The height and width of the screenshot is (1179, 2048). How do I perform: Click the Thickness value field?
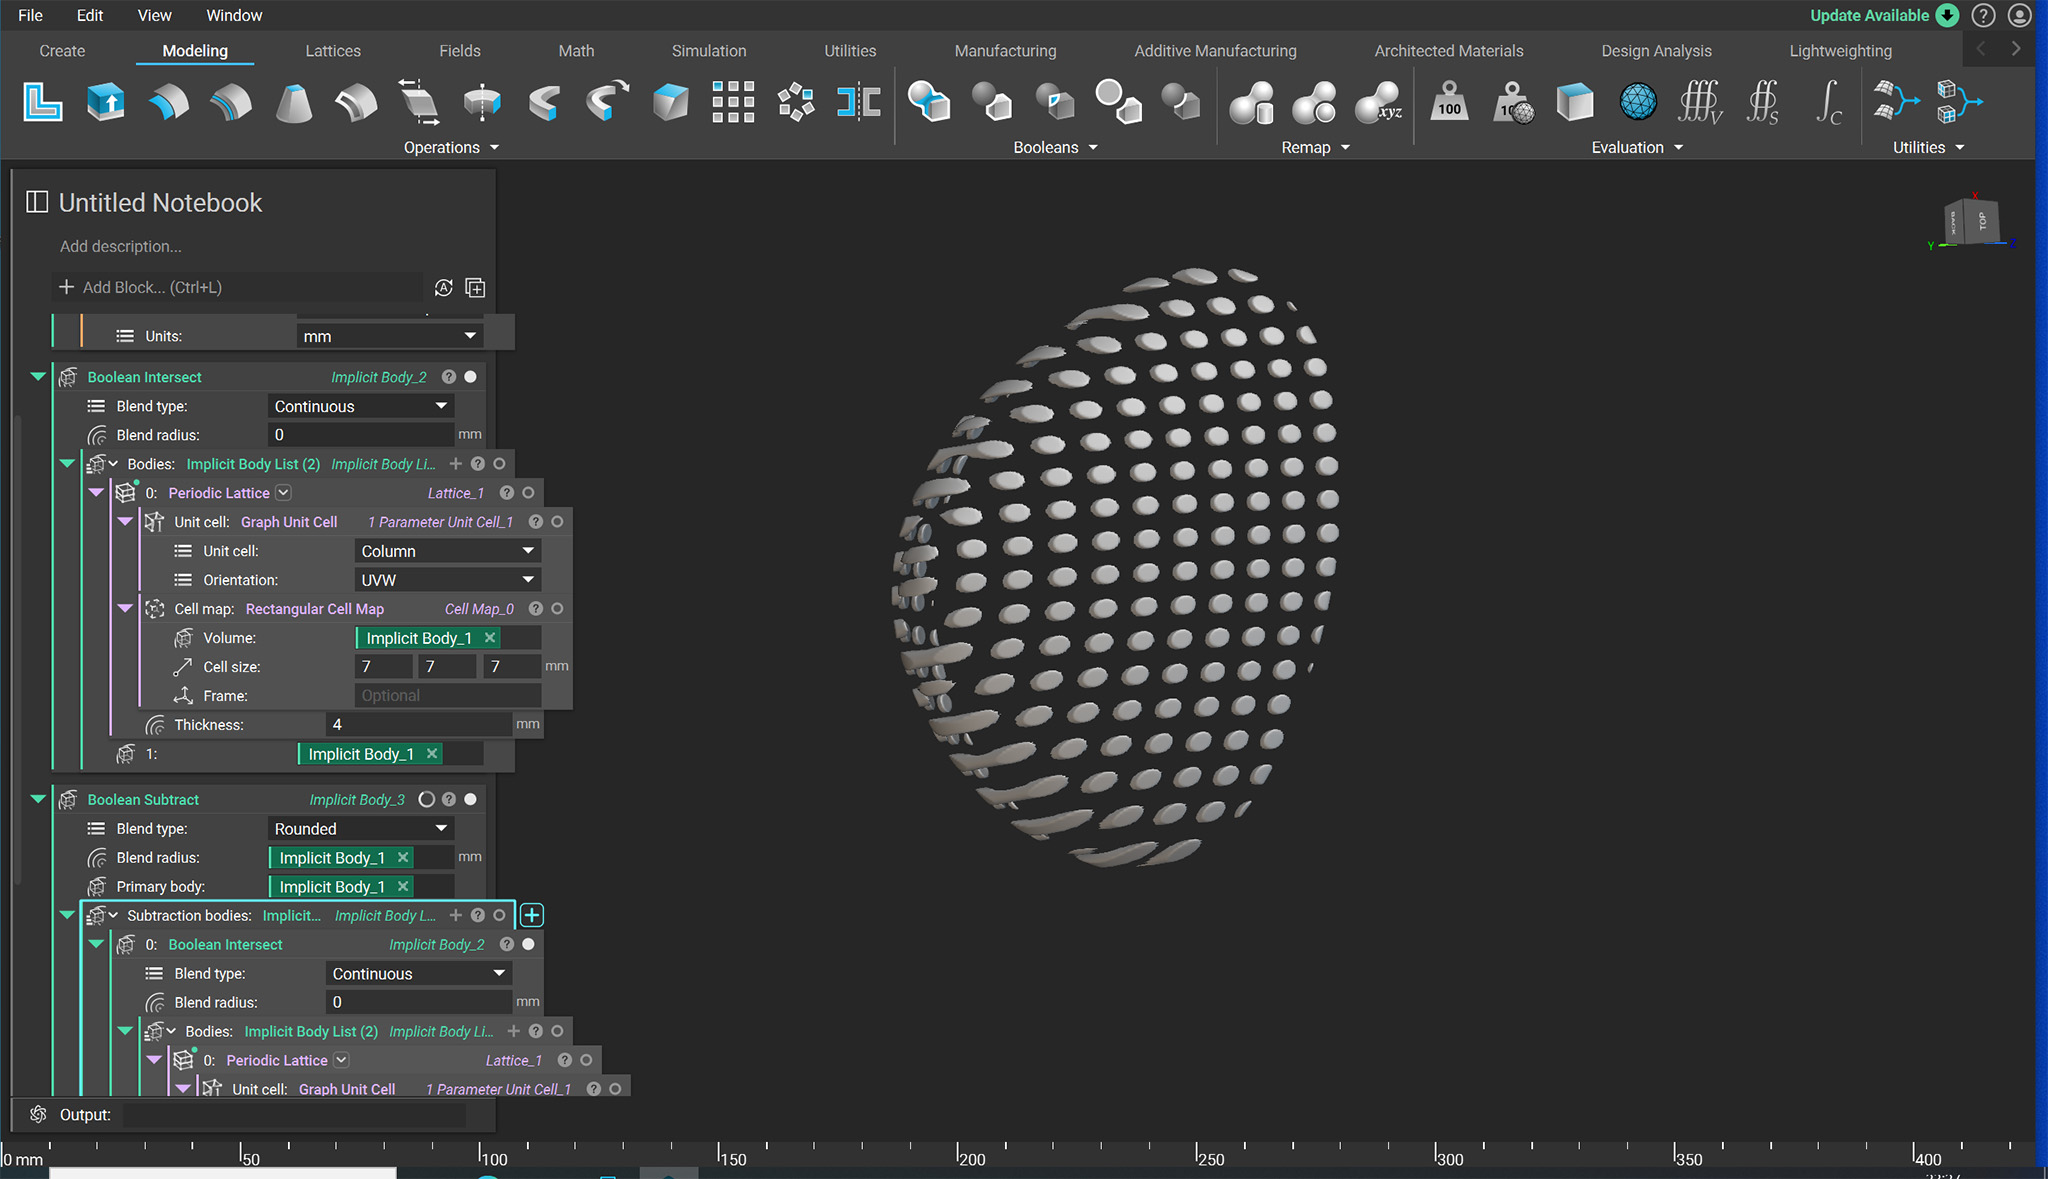tap(418, 725)
